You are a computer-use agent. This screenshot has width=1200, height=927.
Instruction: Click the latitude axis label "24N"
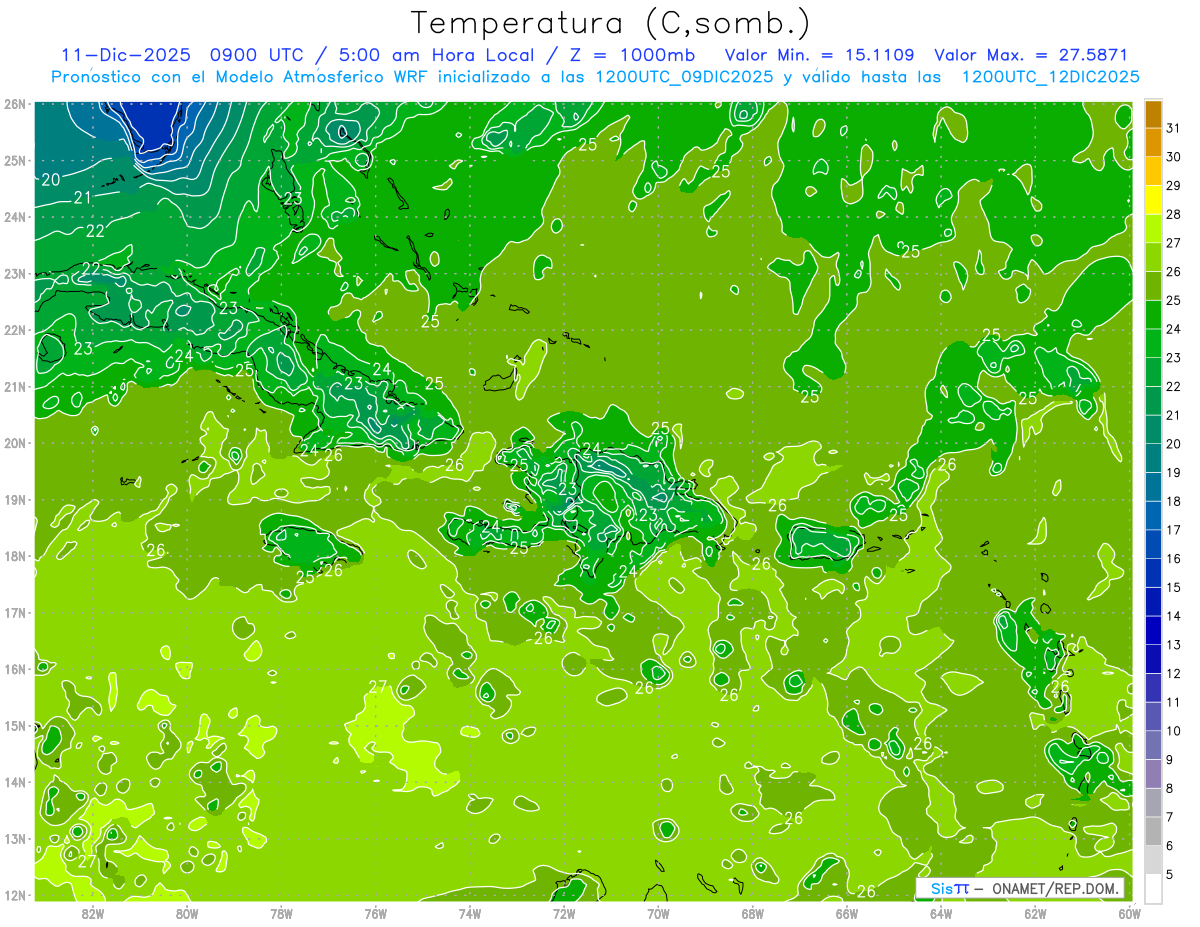(14, 217)
